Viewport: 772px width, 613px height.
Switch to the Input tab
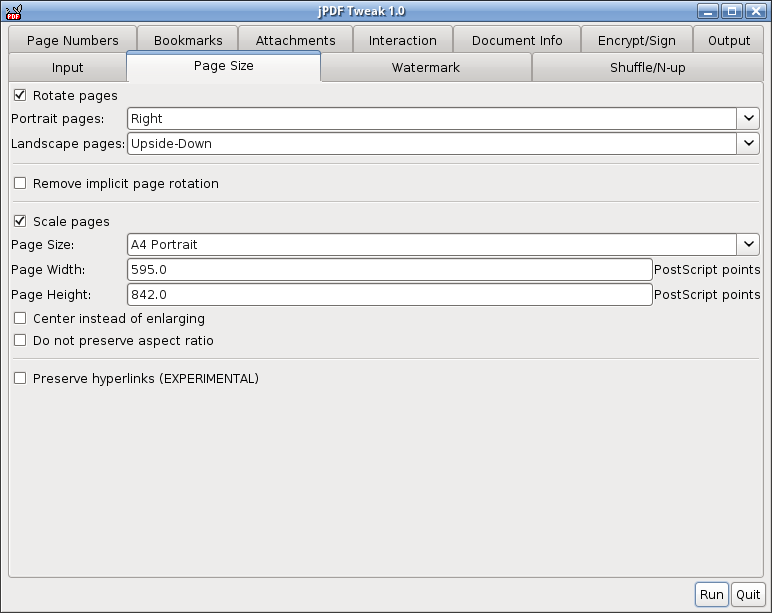point(67,67)
